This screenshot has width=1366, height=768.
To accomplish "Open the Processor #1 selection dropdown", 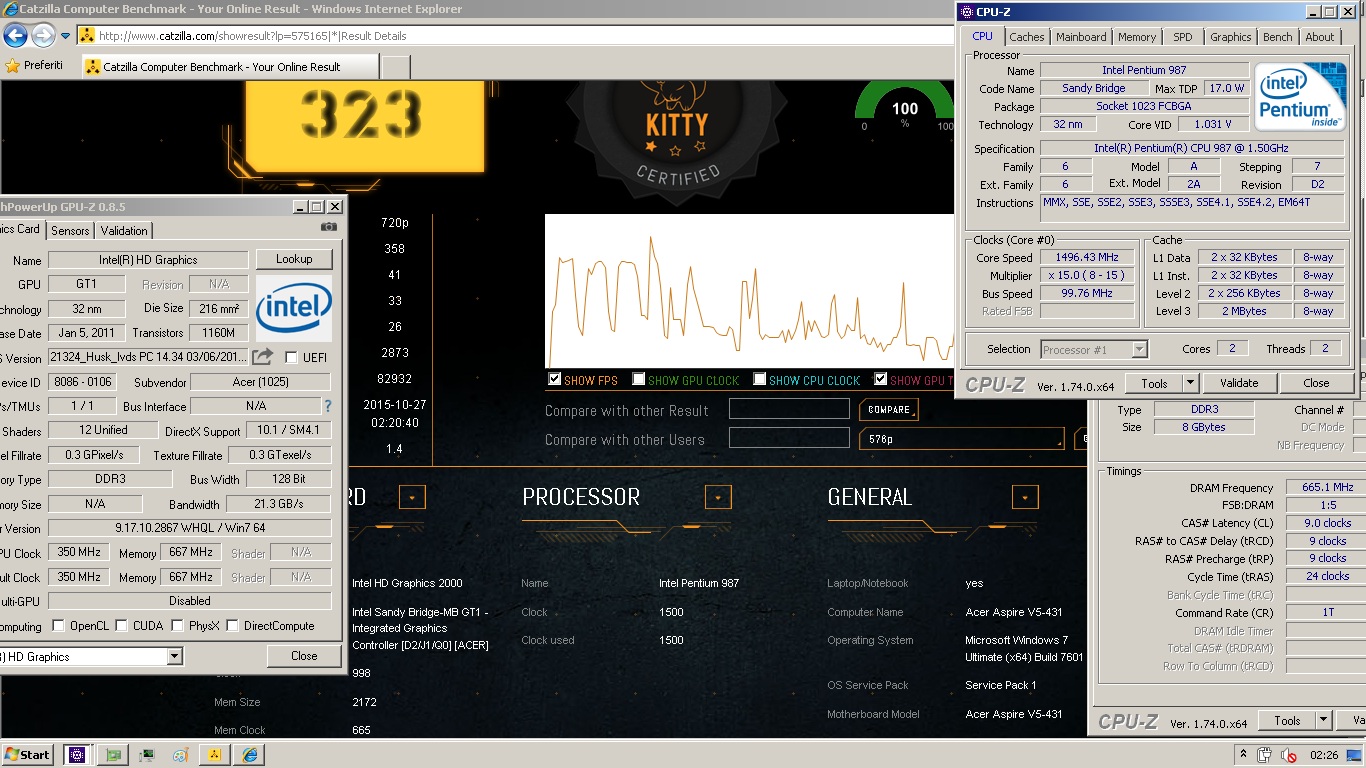I will coord(1139,349).
